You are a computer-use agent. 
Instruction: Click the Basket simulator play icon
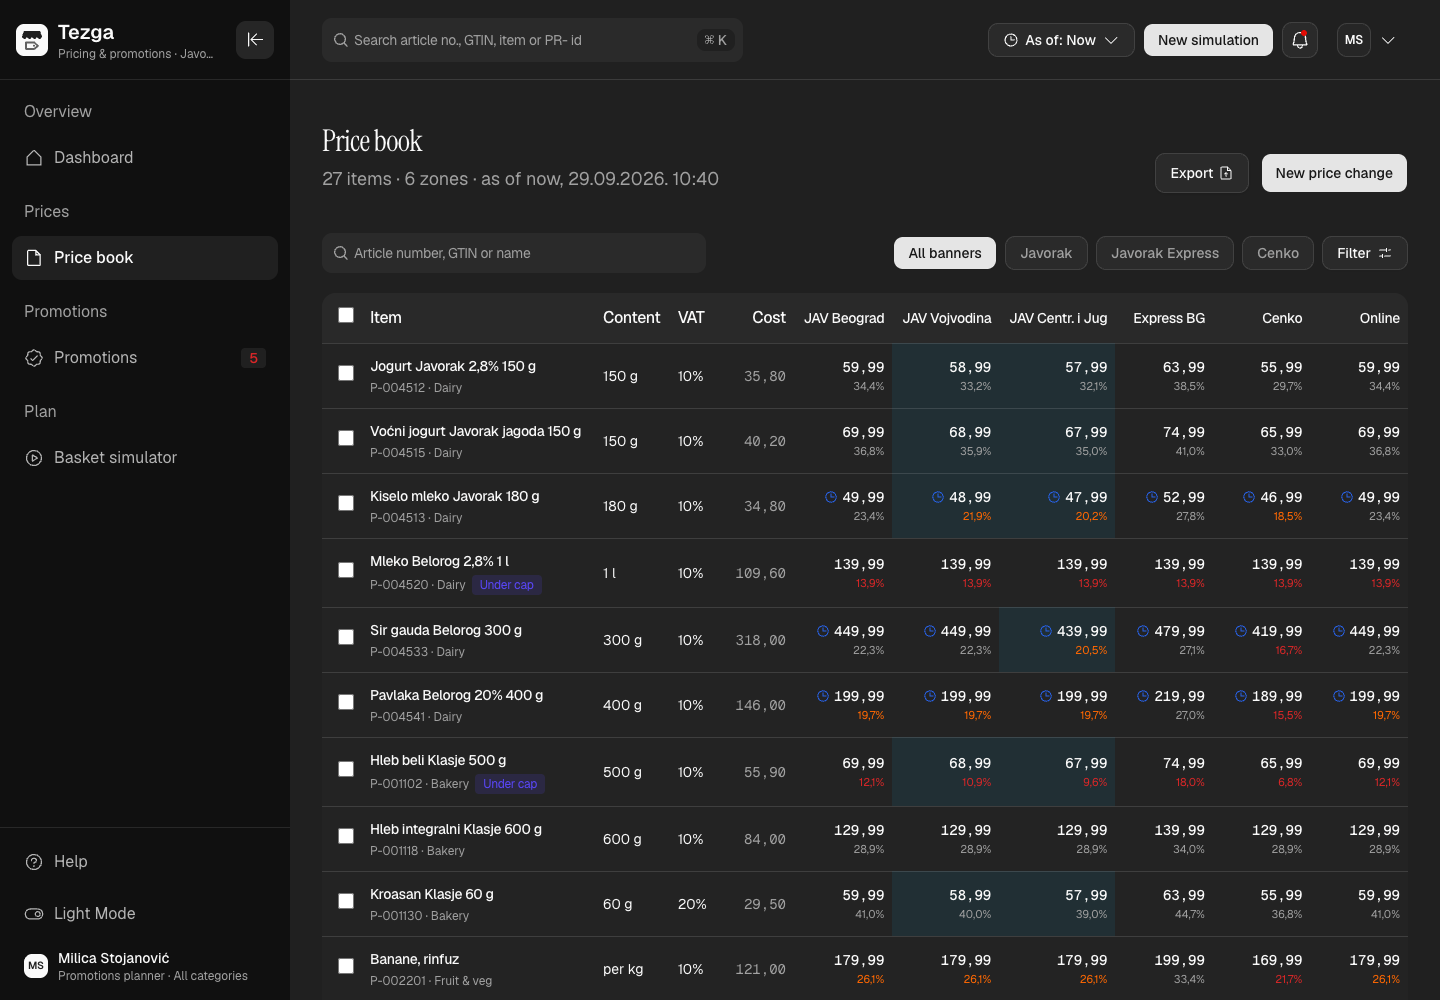tap(34, 458)
